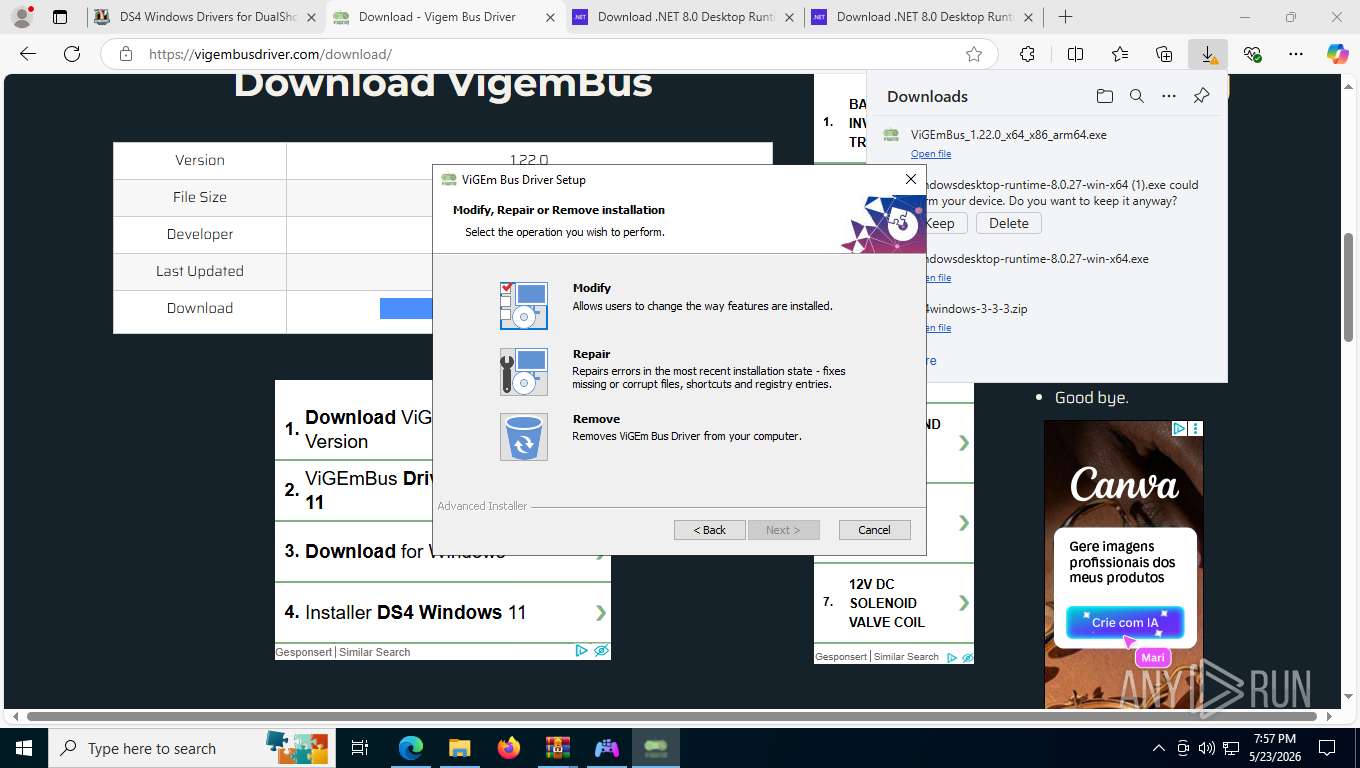Click taskbar search box

(190, 748)
